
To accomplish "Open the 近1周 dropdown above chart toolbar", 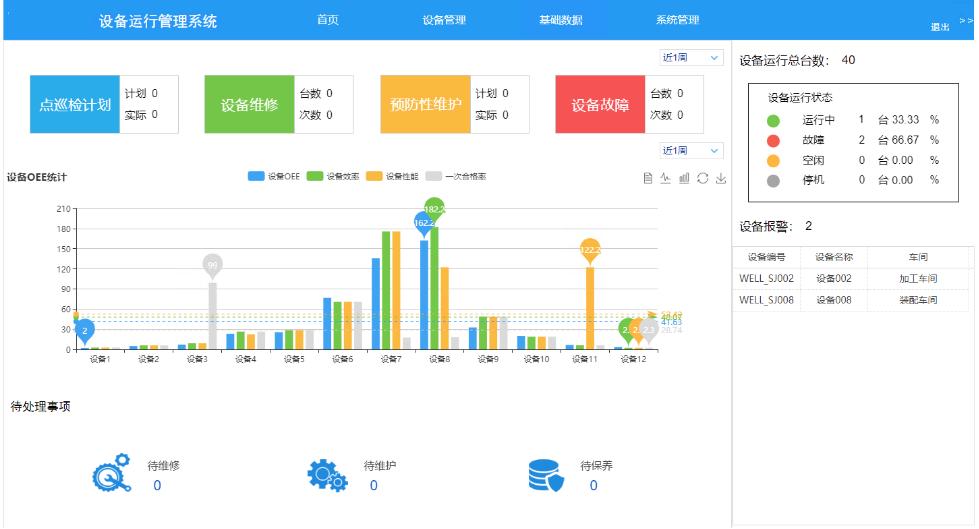I will point(691,150).
